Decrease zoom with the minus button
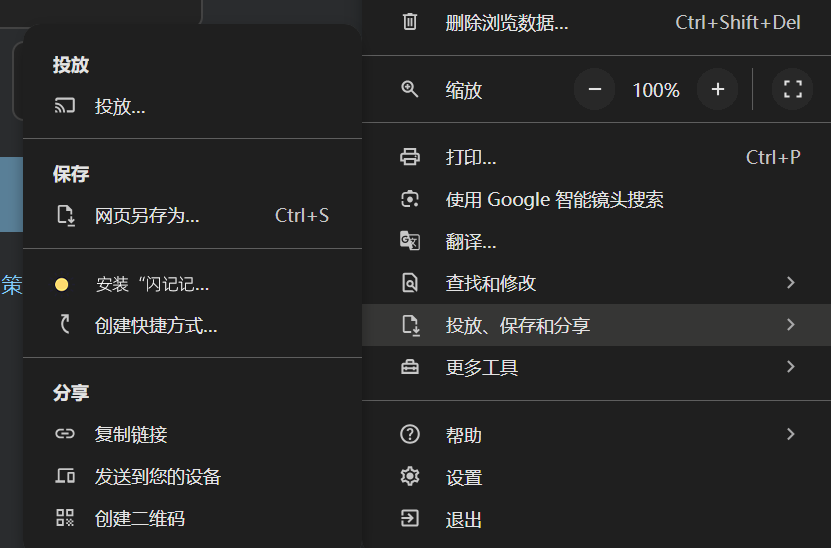This screenshot has width=831, height=548. 594,90
